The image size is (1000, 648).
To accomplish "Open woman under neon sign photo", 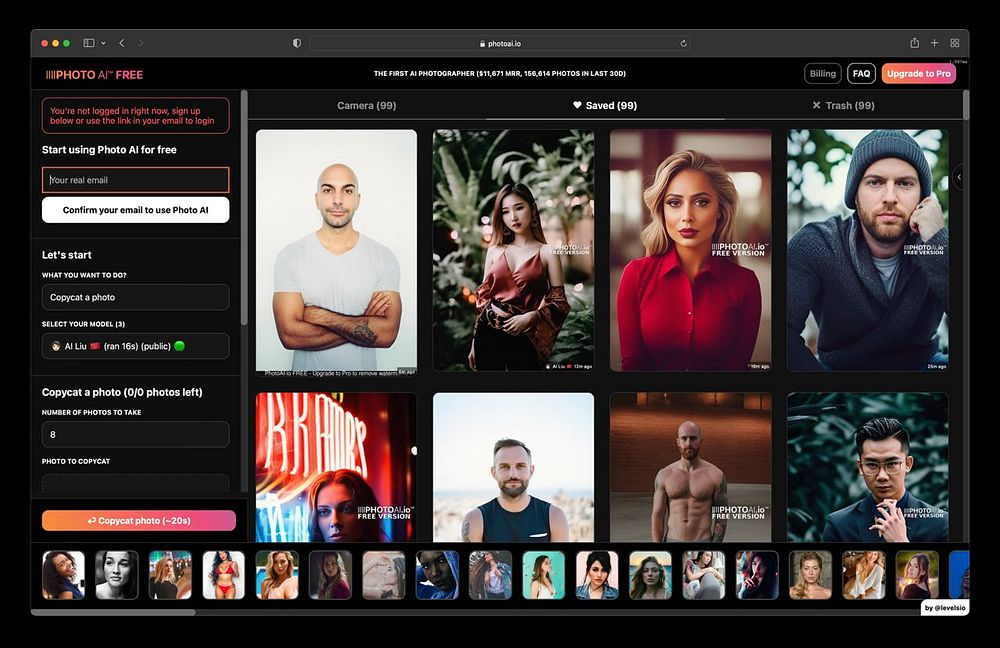I will 336,468.
